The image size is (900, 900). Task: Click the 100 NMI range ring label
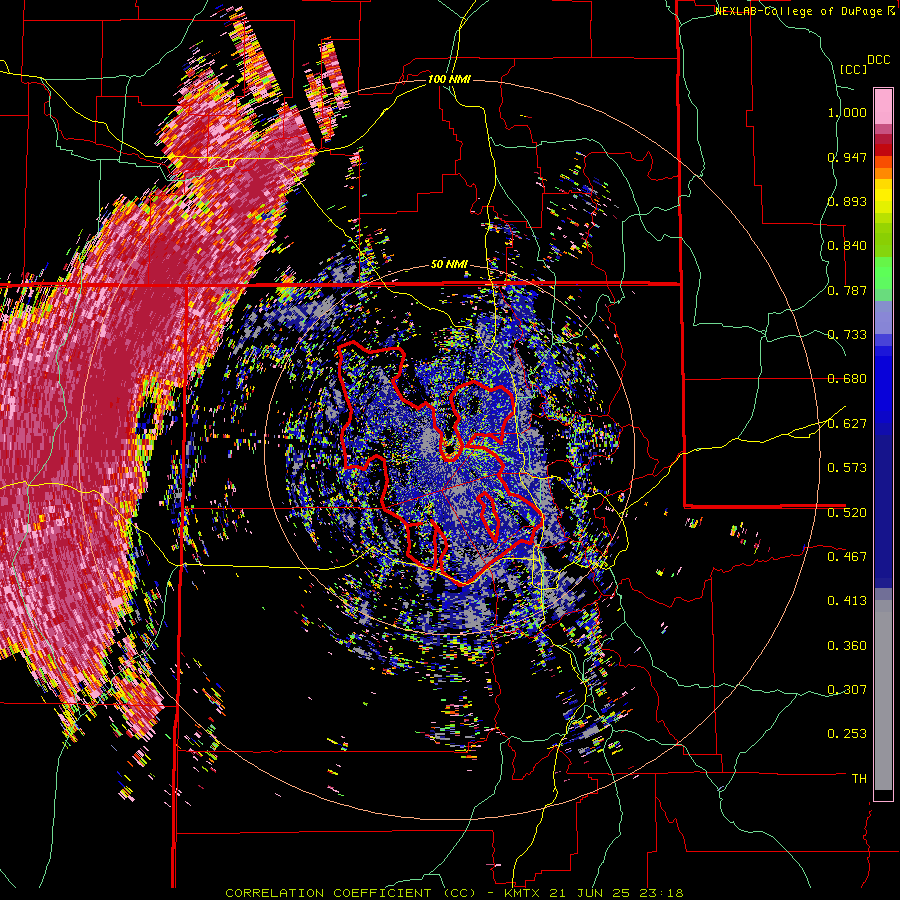[x=449, y=79]
